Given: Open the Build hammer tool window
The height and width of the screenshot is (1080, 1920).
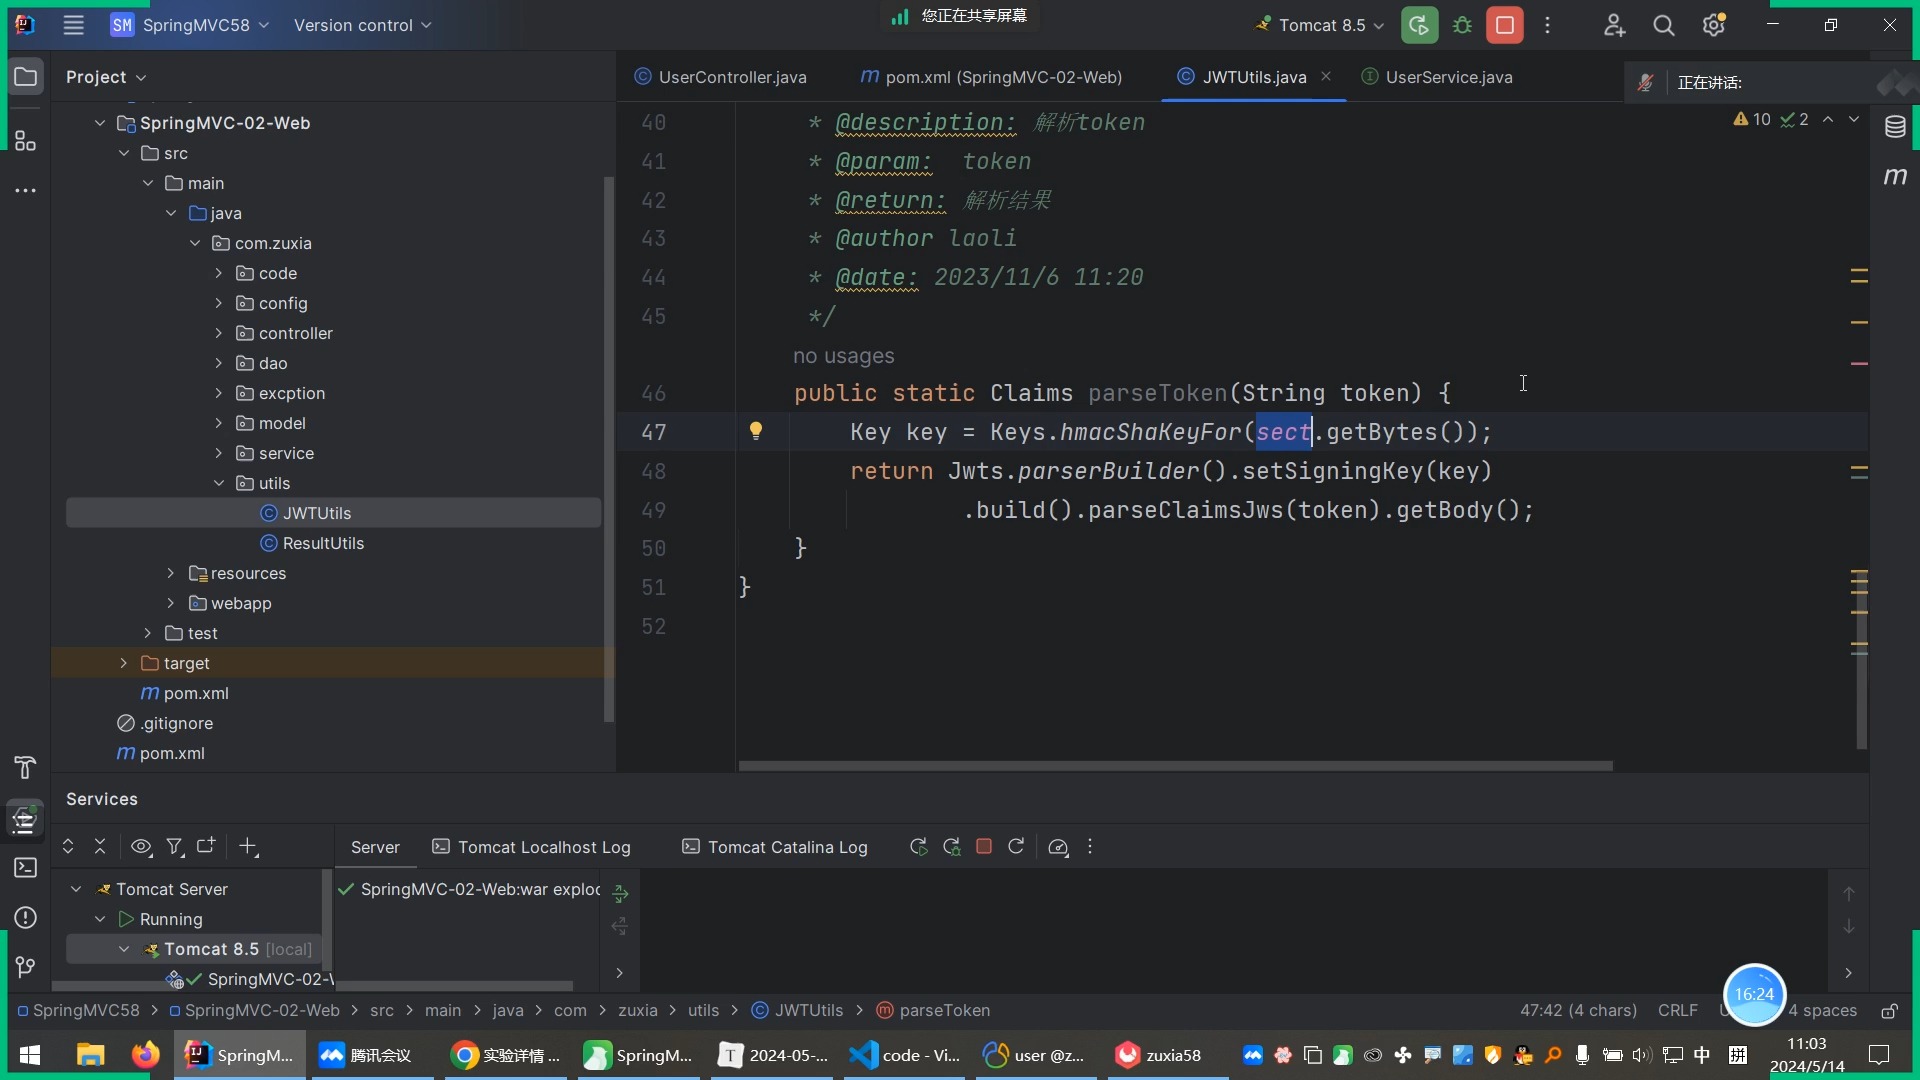Looking at the screenshot, I should pyautogui.click(x=26, y=767).
